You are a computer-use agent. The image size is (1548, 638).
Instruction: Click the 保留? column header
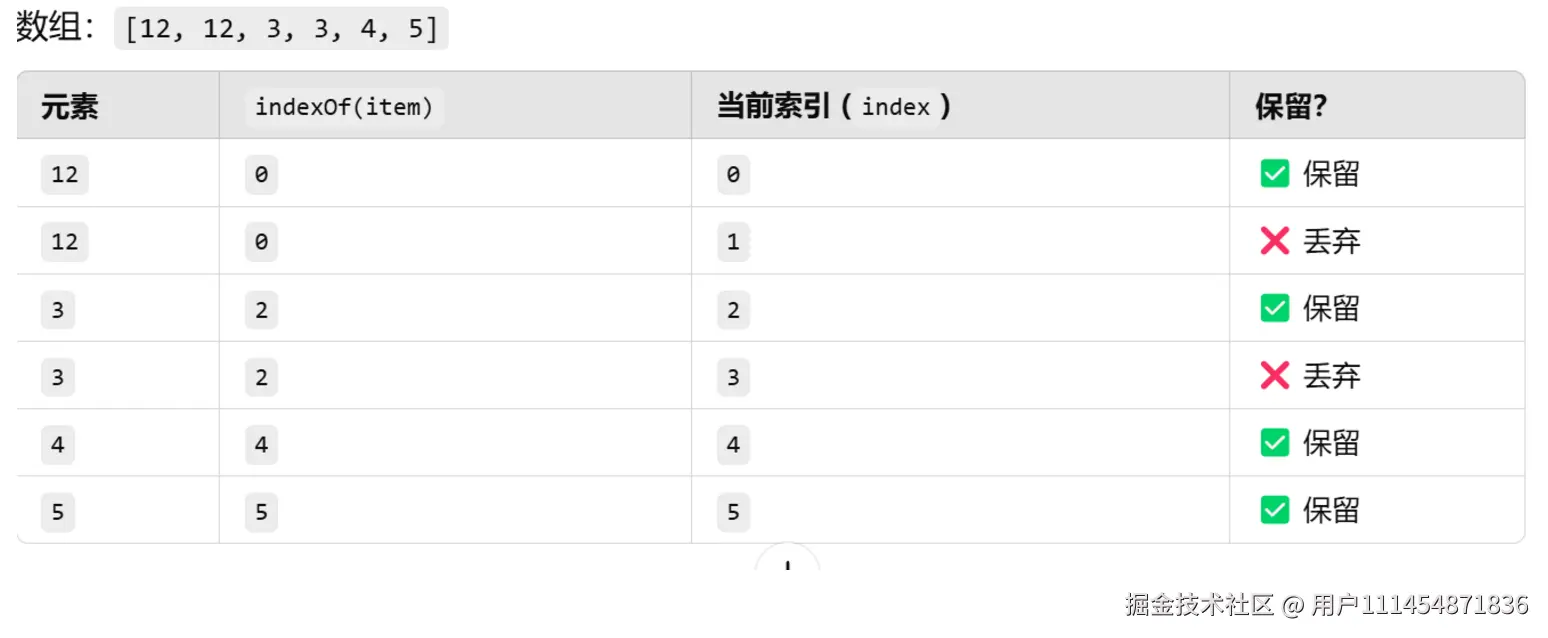click(x=1291, y=106)
